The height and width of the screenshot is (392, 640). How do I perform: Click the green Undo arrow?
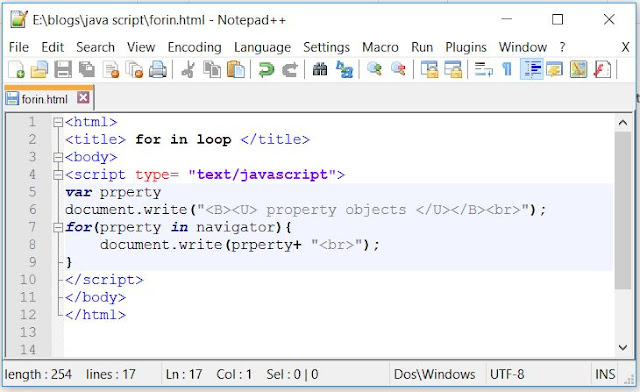pos(266,69)
